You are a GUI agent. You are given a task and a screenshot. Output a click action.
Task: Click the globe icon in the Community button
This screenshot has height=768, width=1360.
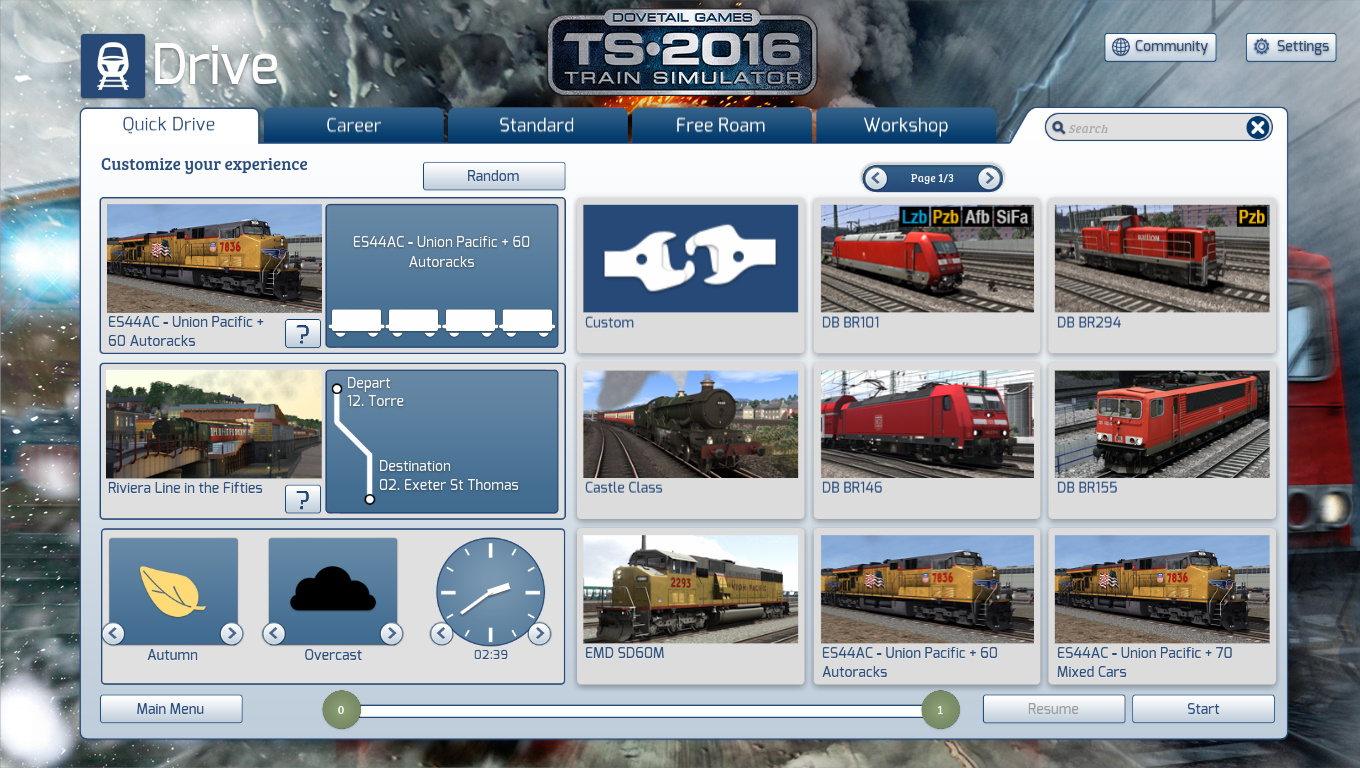1121,47
